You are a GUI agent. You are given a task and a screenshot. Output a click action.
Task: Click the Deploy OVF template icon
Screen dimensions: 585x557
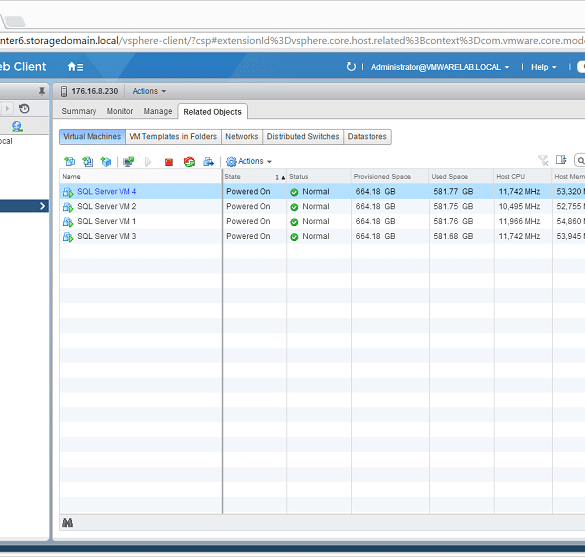pos(106,161)
